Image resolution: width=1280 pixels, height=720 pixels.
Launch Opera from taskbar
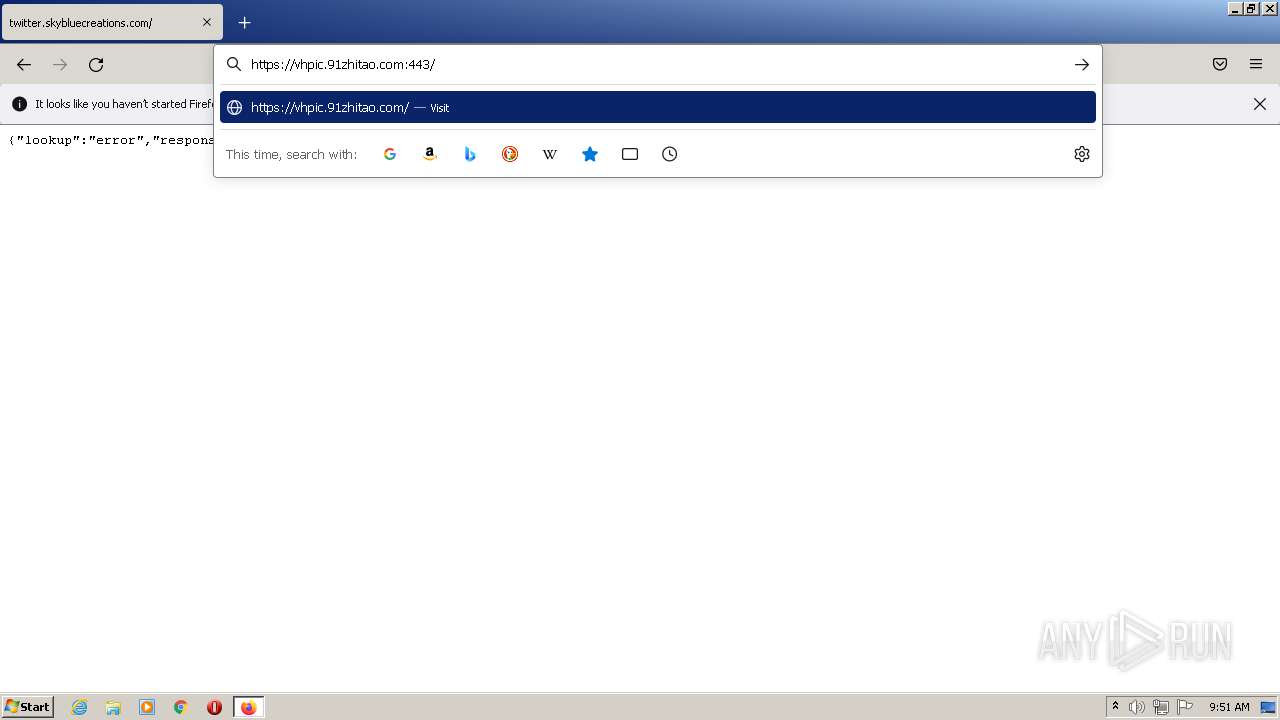tap(214, 707)
